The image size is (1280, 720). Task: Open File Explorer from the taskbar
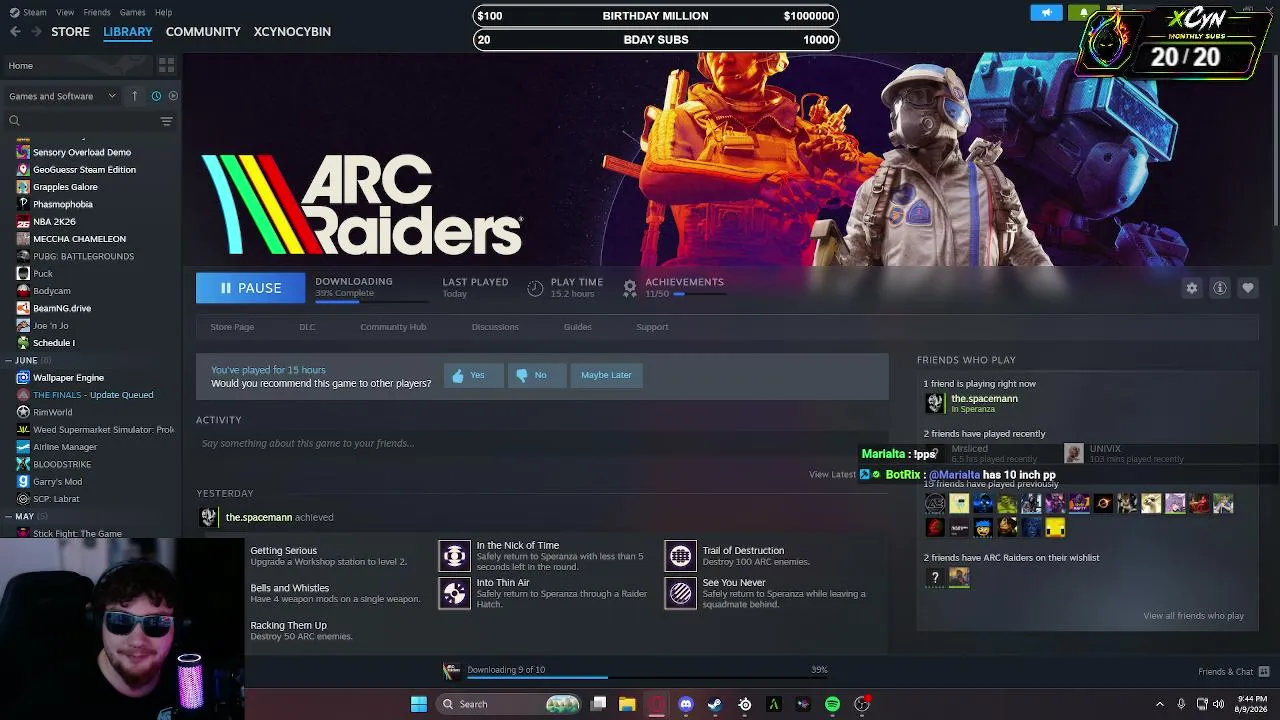[627, 704]
